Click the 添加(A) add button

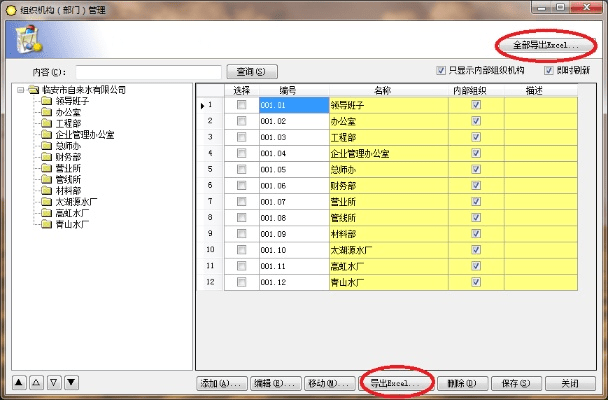click(221, 384)
